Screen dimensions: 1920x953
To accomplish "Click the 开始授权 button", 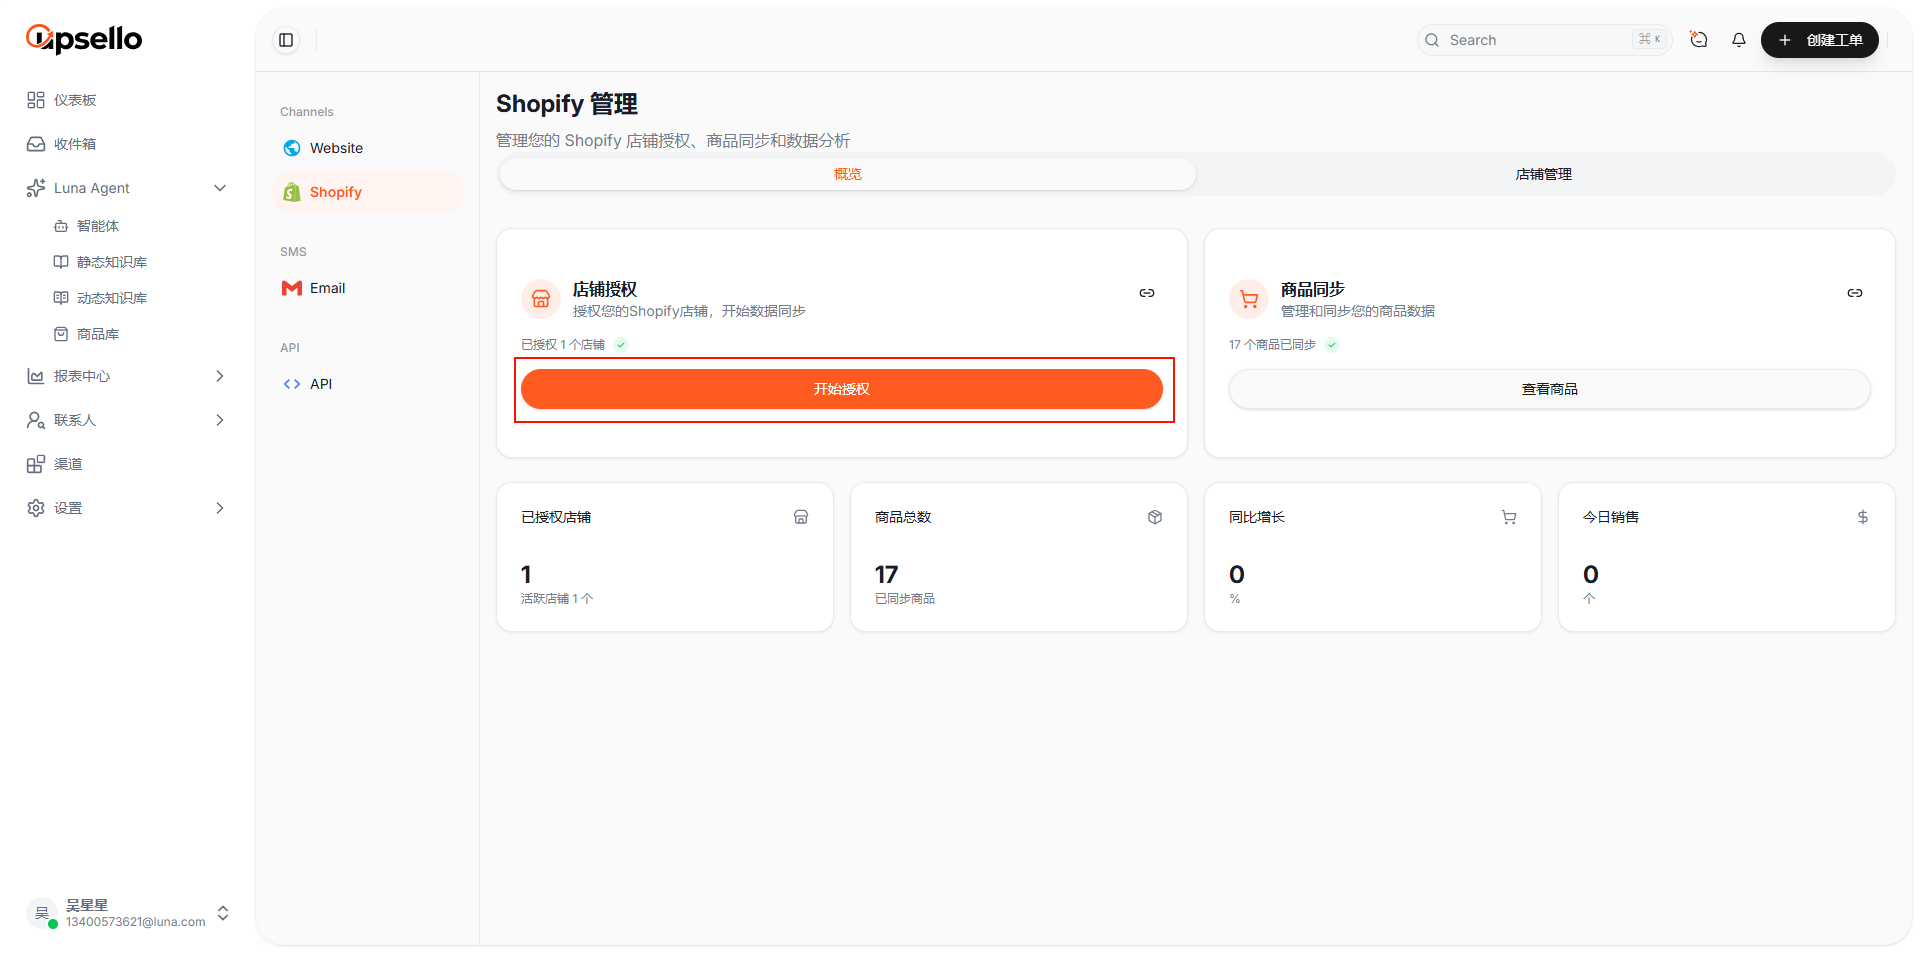I will [x=842, y=389].
